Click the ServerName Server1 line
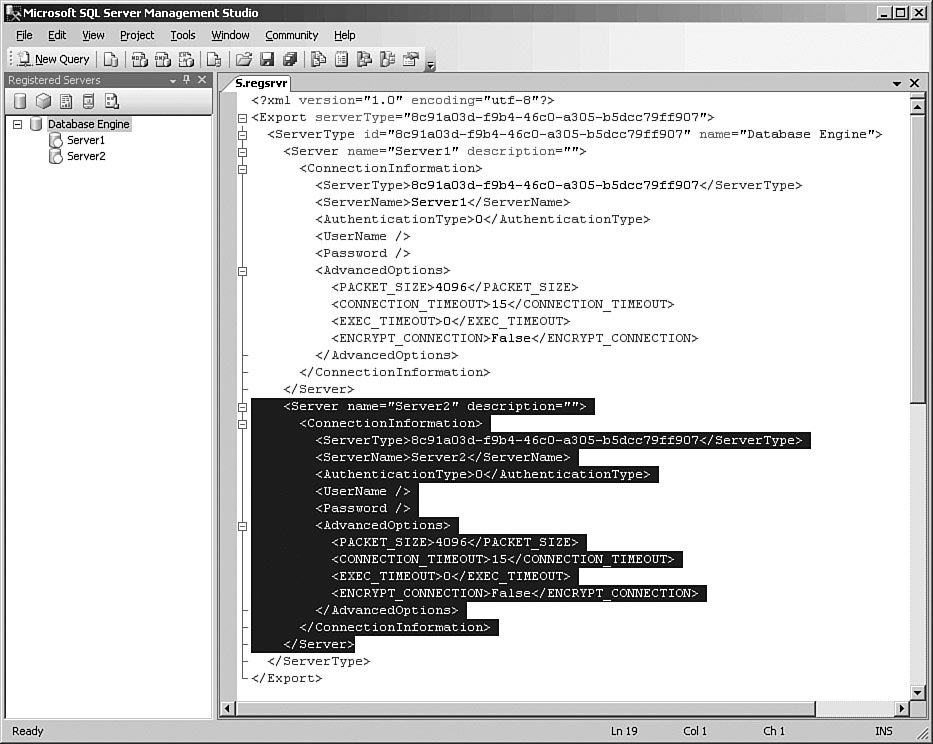Viewport: 933px width, 744px height. coord(443,202)
